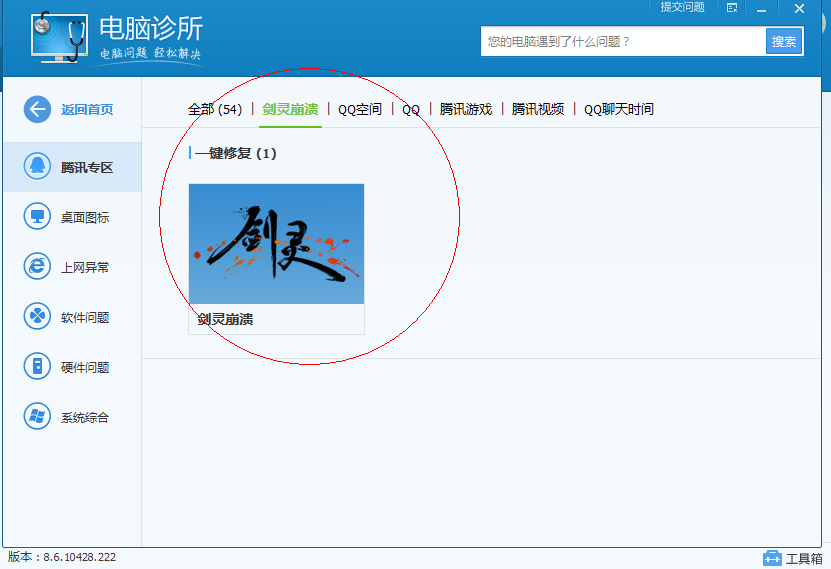831x569 pixels.
Task: Select the 硬件问题 sidebar label
Action: coord(85,367)
